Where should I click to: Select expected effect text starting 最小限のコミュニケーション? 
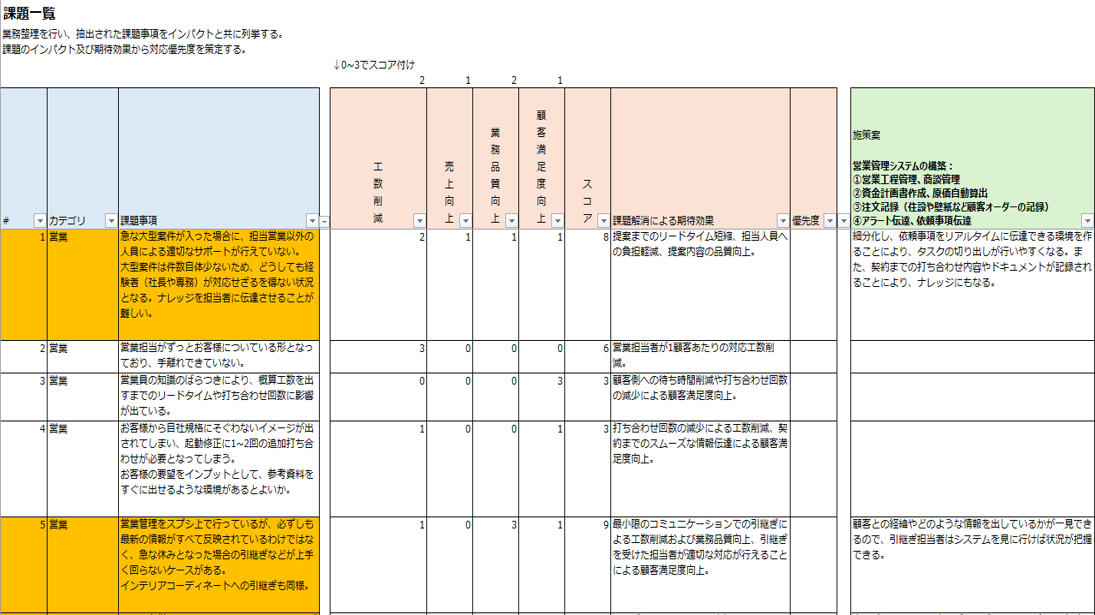click(x=700, y=565)
